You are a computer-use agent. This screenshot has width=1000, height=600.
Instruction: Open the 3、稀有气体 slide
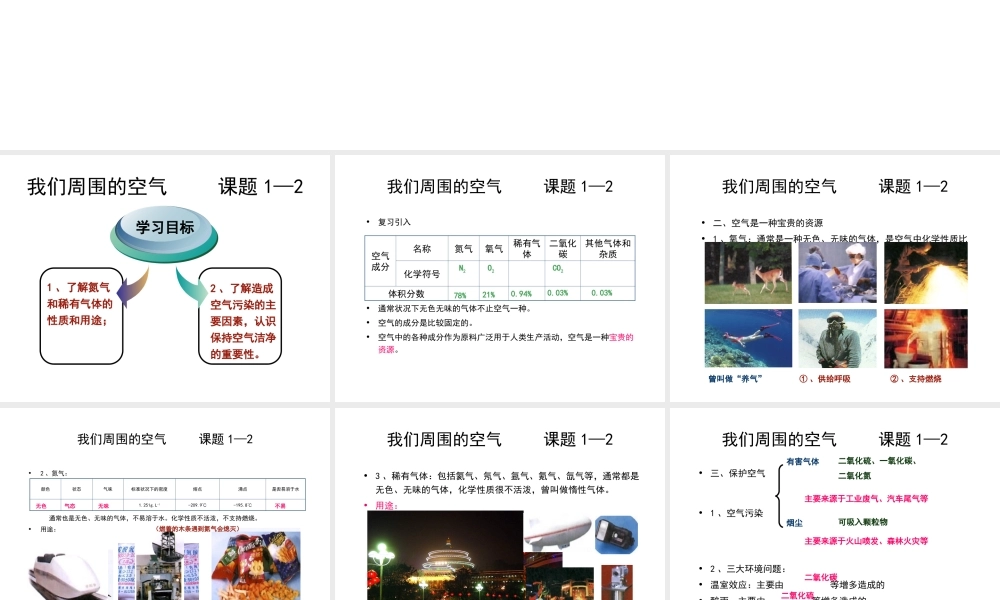(499, 504)
